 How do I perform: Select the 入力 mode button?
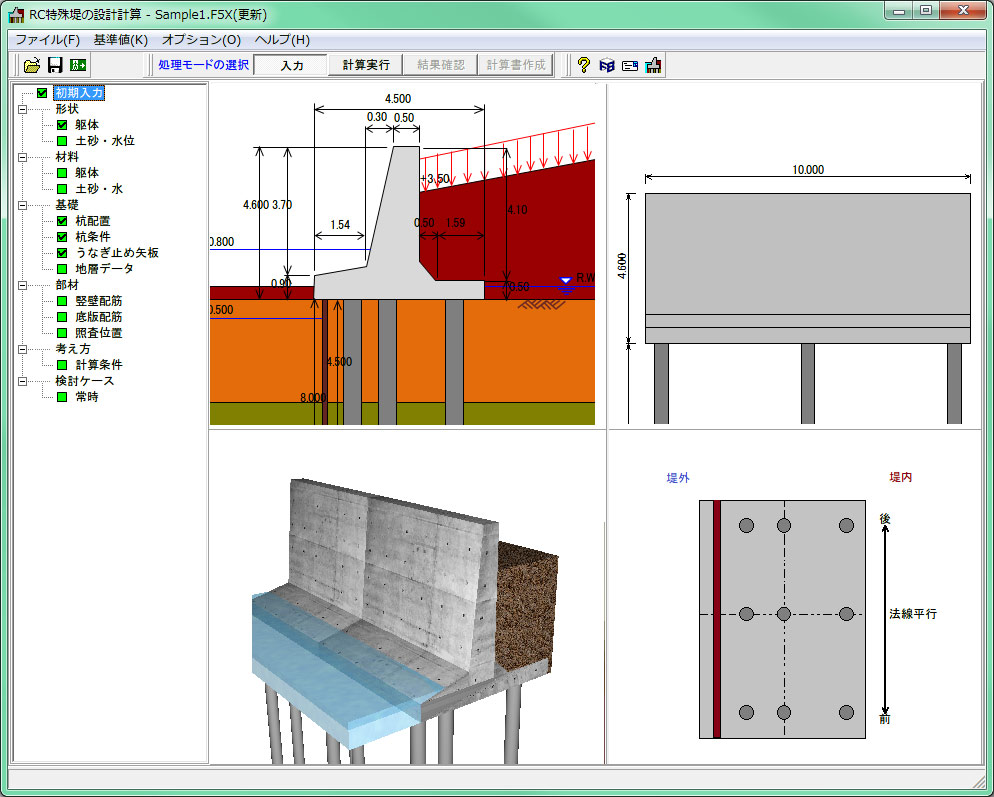tap(291, 65)
